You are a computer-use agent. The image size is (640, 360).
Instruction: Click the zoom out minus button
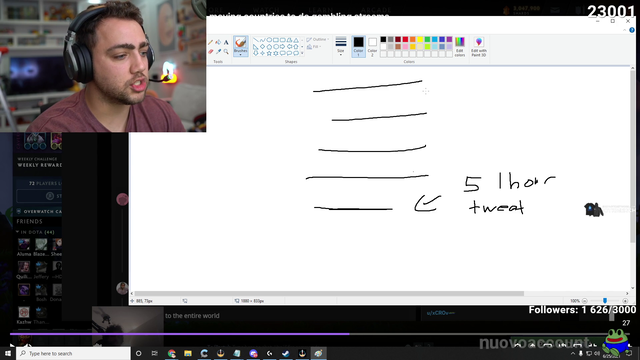coord(584,301)
